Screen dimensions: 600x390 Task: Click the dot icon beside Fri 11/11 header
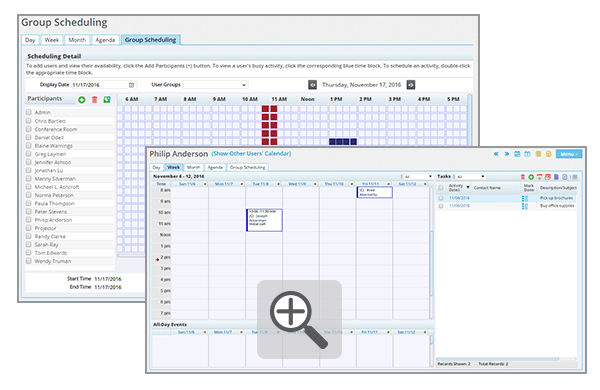[389, 184]
